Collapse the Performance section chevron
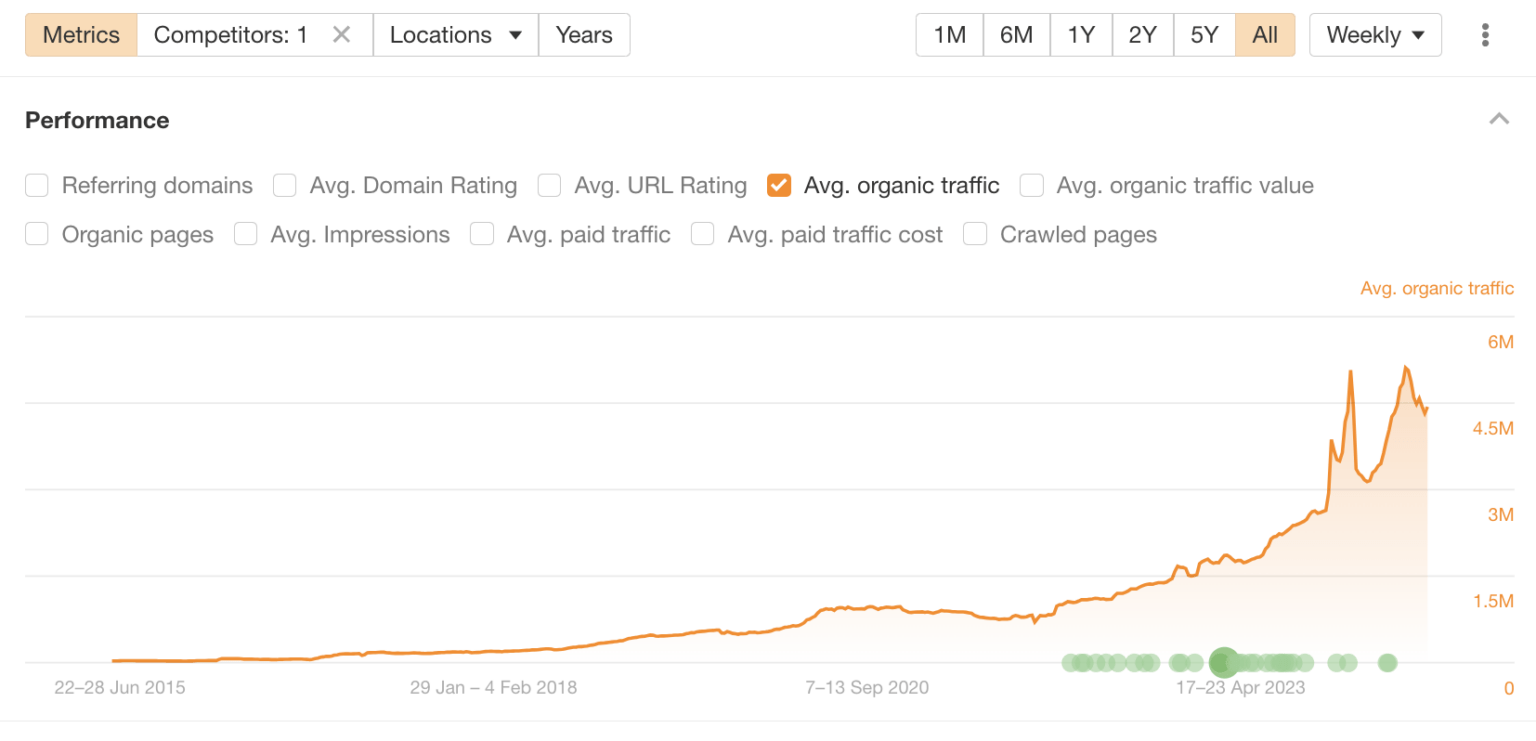This screenshot has width=1536, height=741. click(x=1499, y=118)
